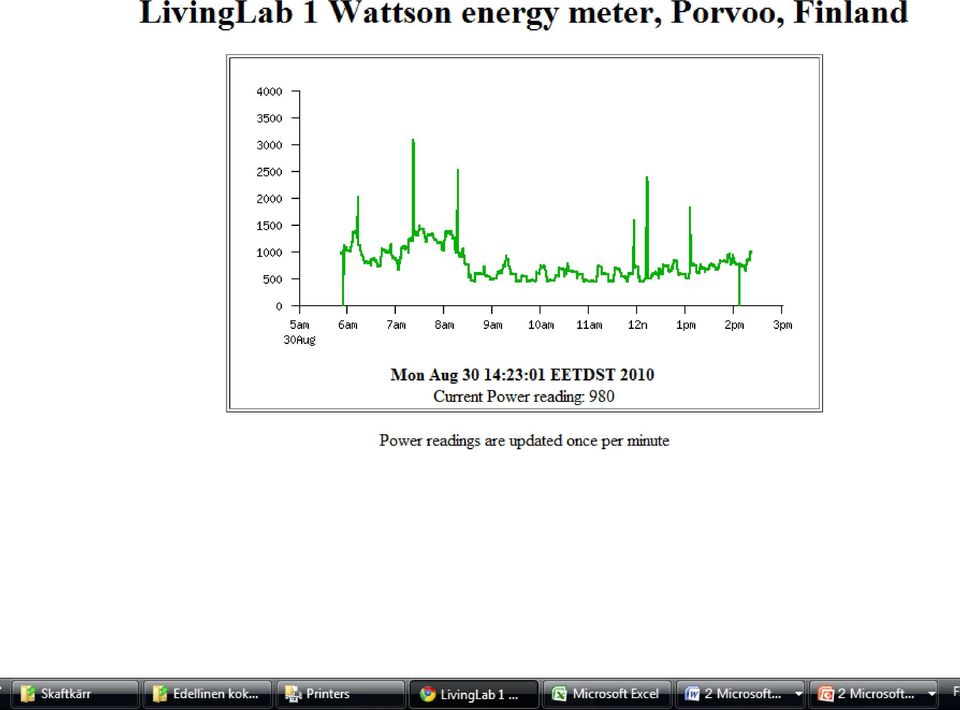Click the 2pm x-axis label

[734, 325]
